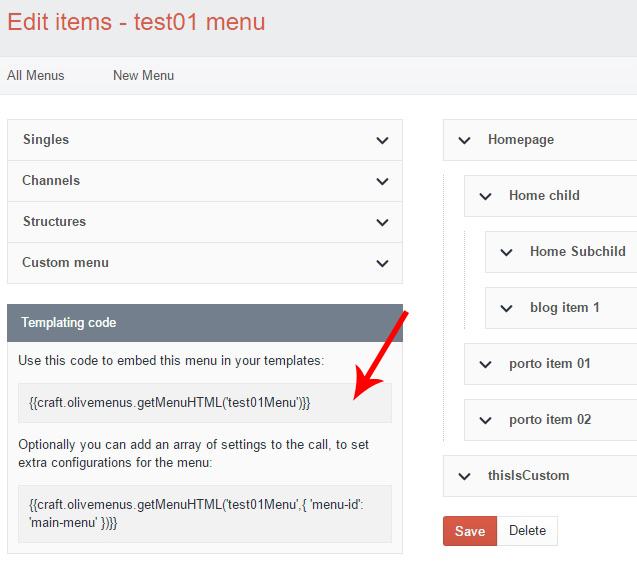The height and width of the screenshot is (570, 637).
Task: Expand the Channels section chevron
Action: [382, 182]
